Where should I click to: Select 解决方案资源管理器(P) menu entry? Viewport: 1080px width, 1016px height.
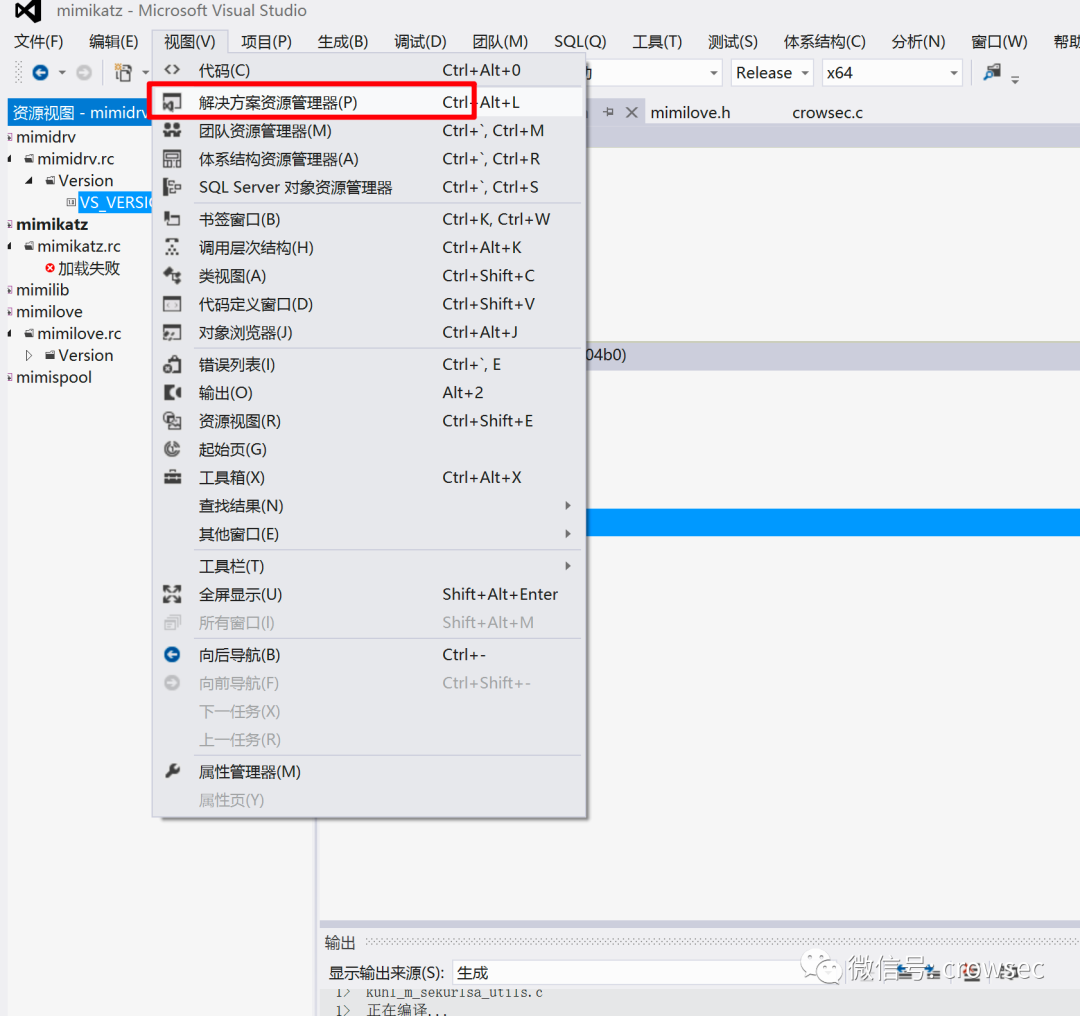[x=368, y=103]
